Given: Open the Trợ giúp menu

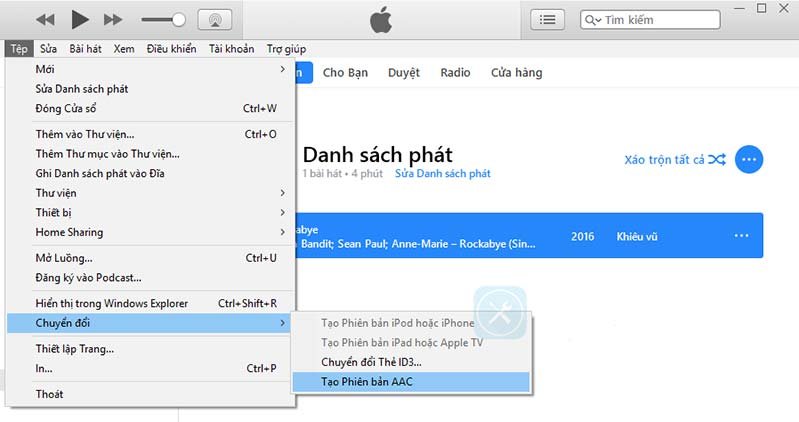Looking at the screenshot, I should [286, 49].
